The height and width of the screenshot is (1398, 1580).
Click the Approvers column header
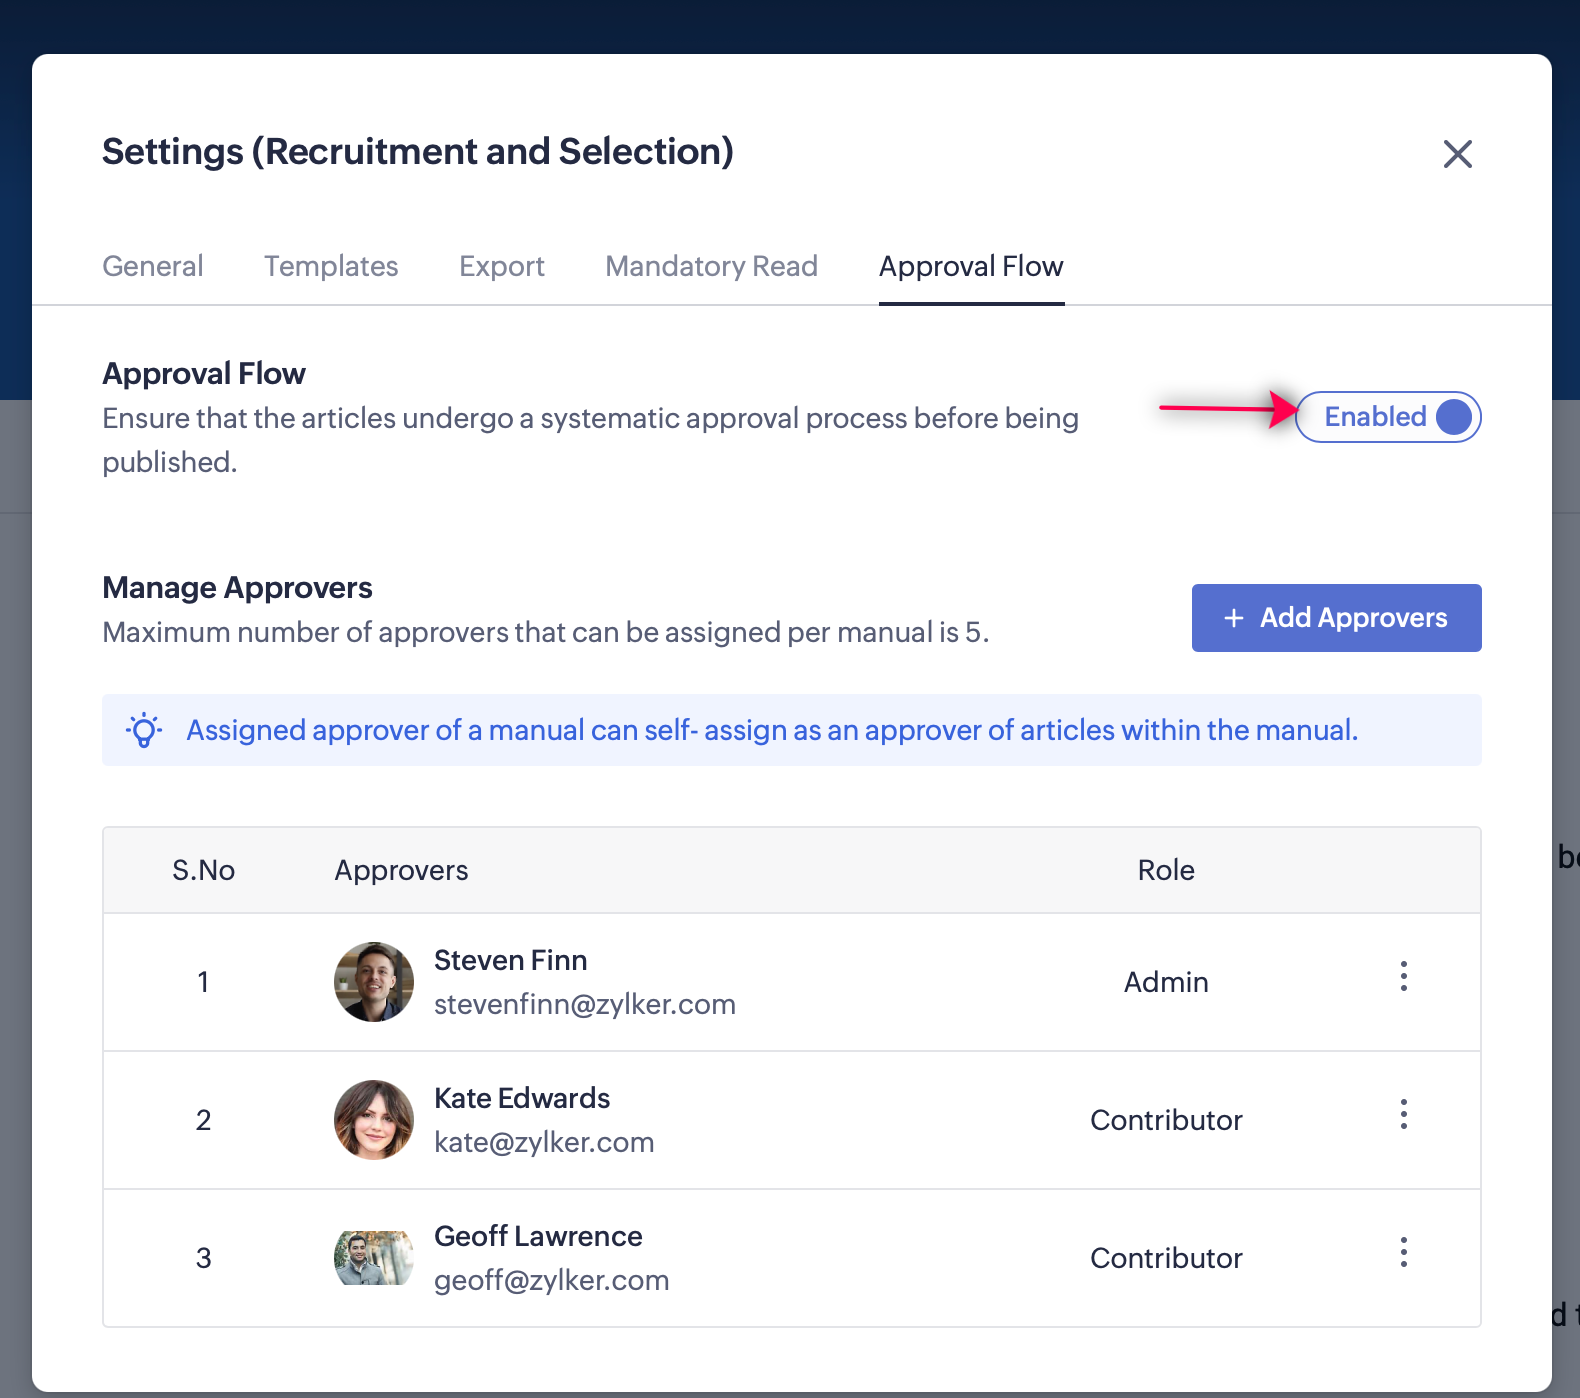tap(401, 870)
